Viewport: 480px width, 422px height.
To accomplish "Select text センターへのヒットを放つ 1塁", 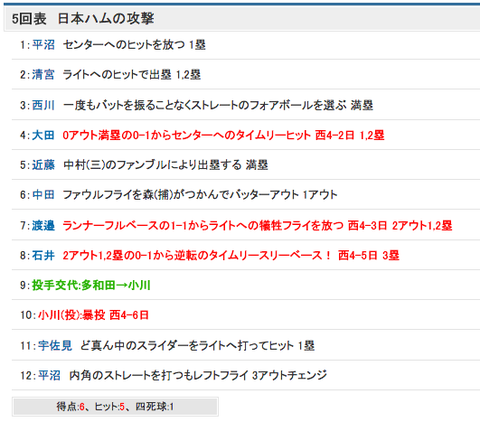I will [134, 45].
